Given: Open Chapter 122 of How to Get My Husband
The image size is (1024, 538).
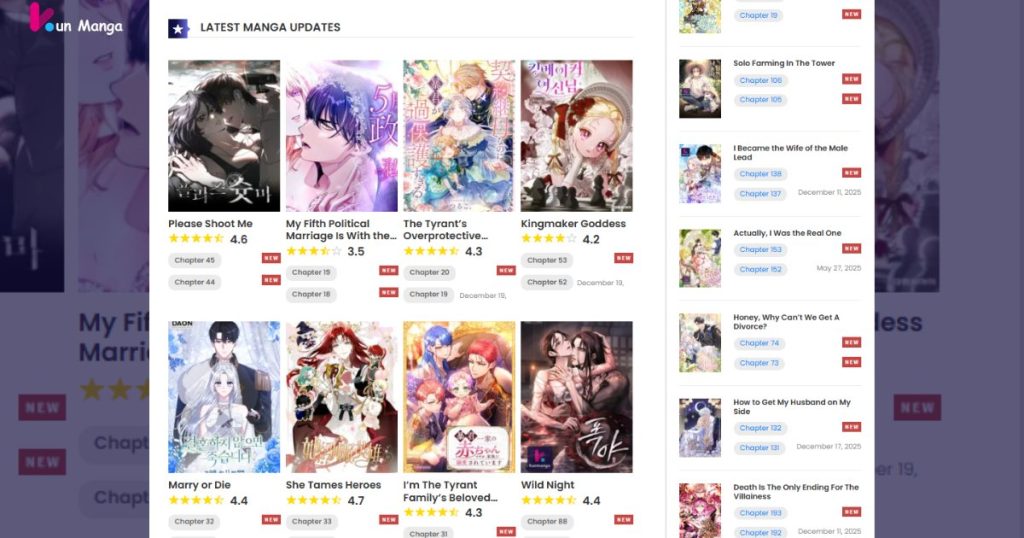Looking at the screenshot, I should 760,428.
